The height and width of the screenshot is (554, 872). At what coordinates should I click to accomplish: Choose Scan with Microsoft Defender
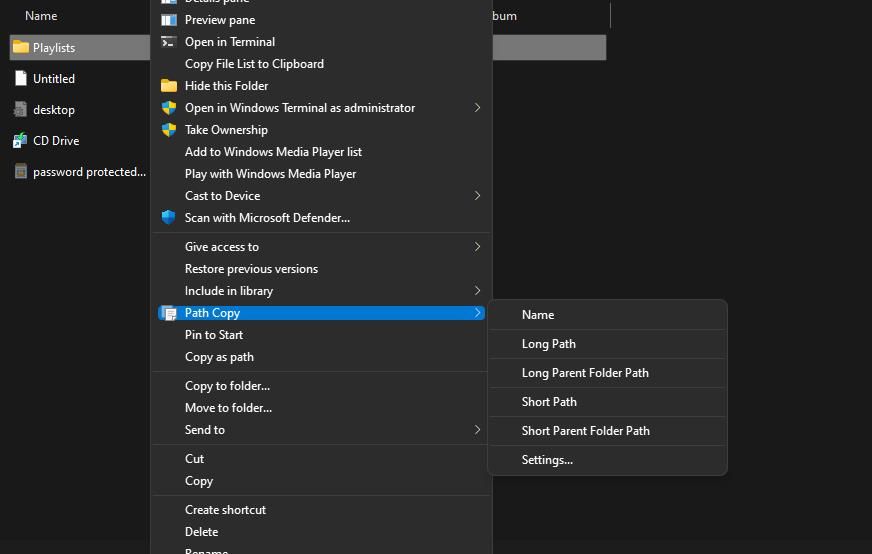[321, 217]
